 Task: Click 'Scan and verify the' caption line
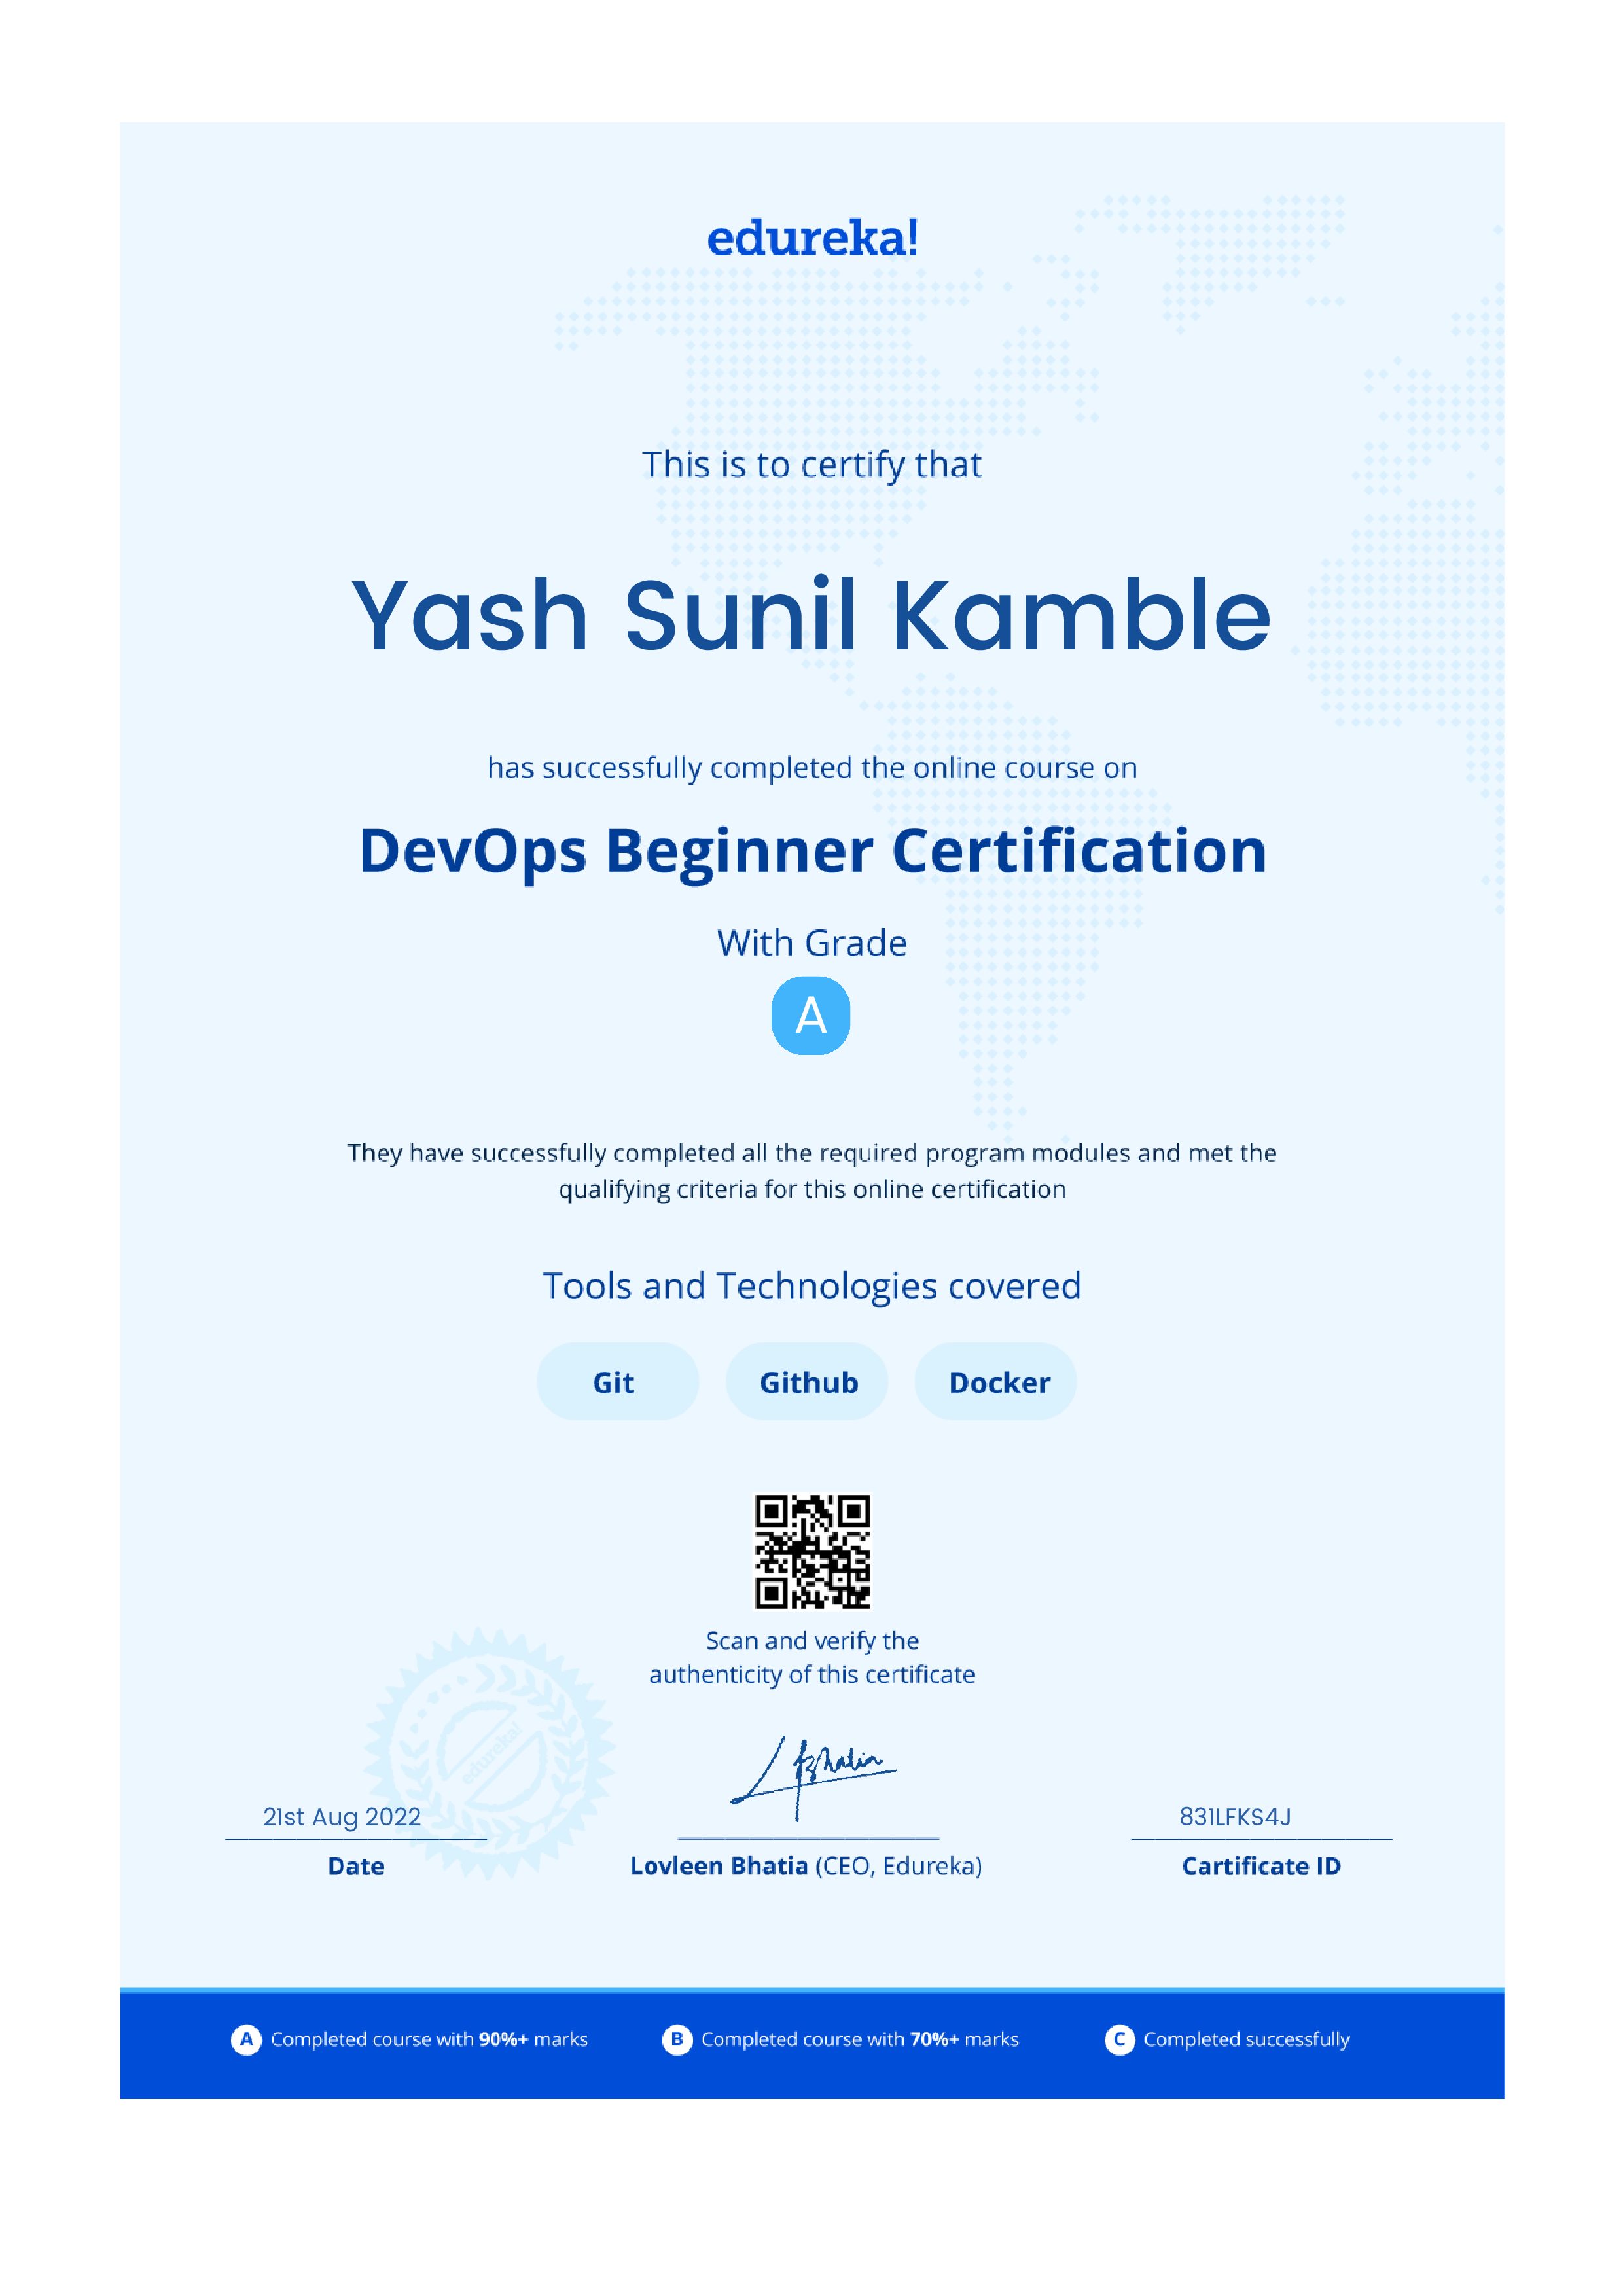click(811, 1641)
